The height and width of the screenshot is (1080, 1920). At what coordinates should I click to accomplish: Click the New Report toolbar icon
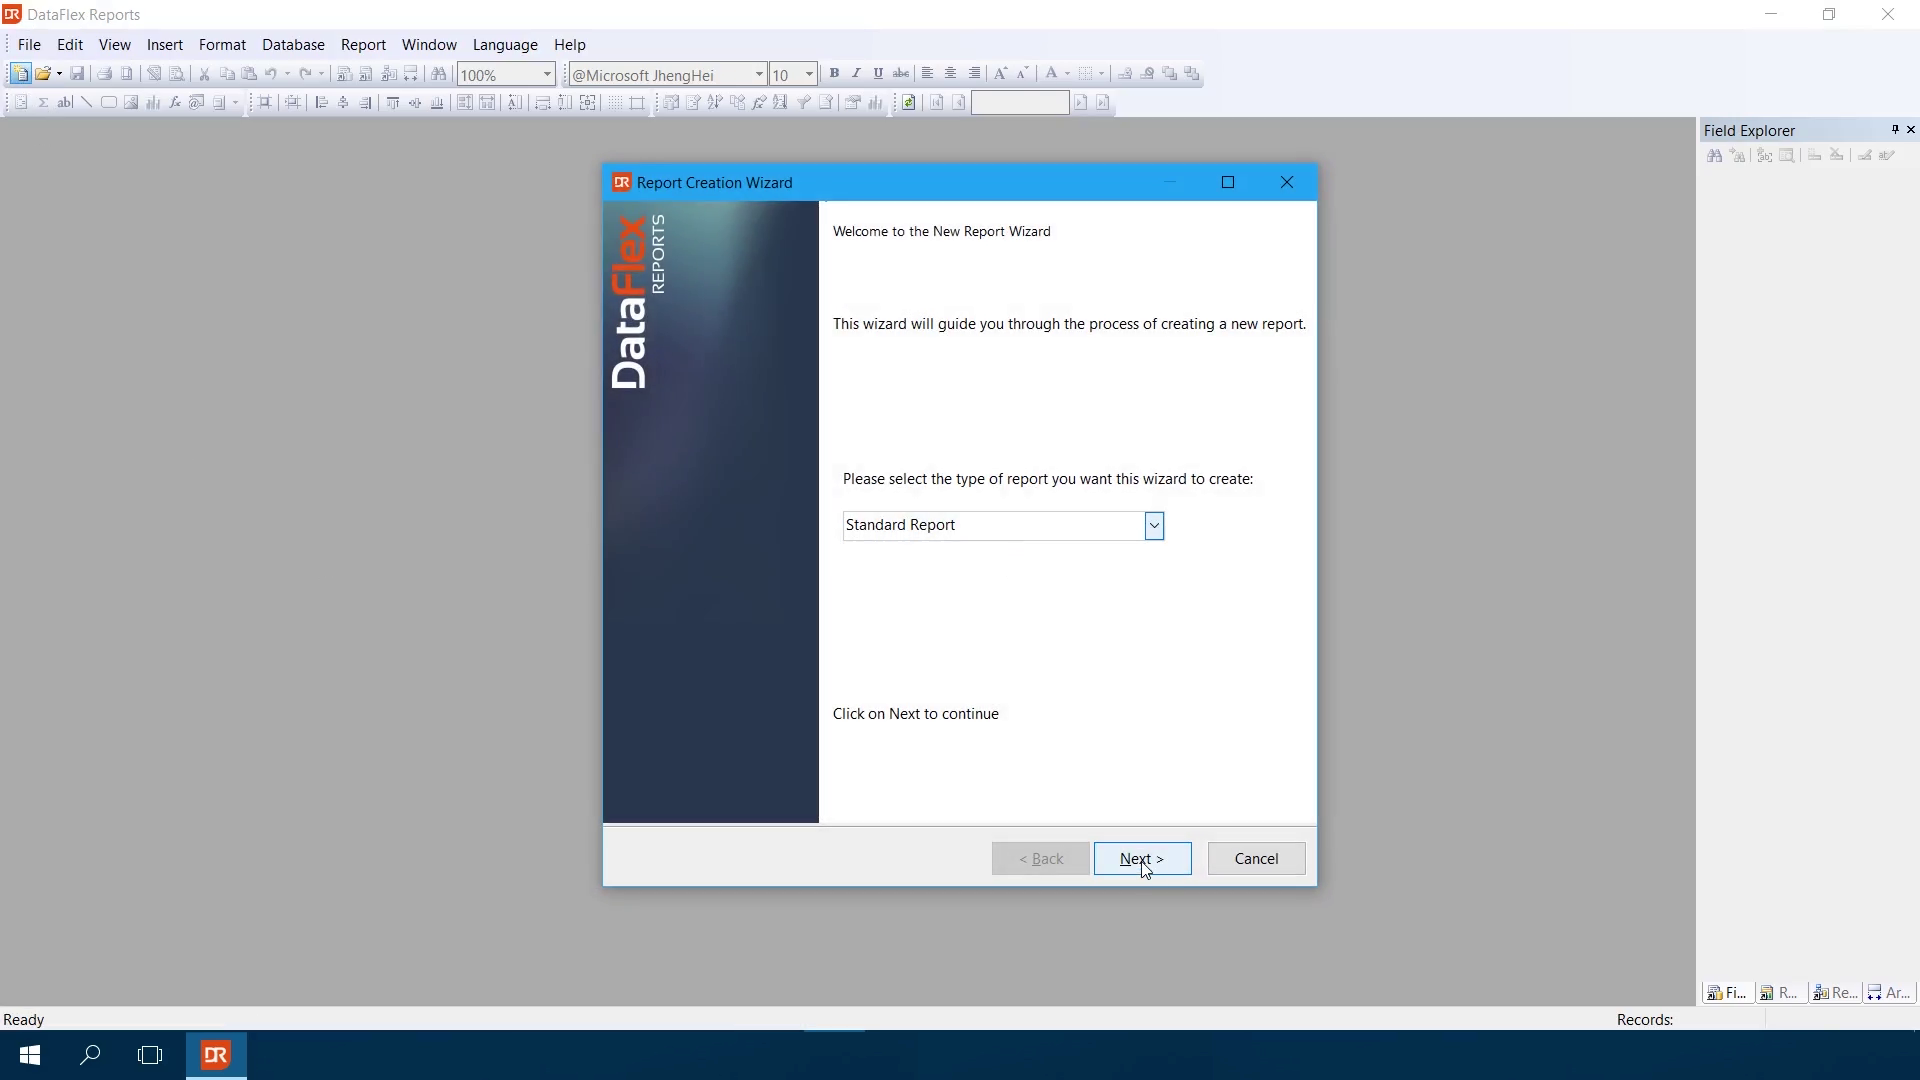tap(19, 74)
